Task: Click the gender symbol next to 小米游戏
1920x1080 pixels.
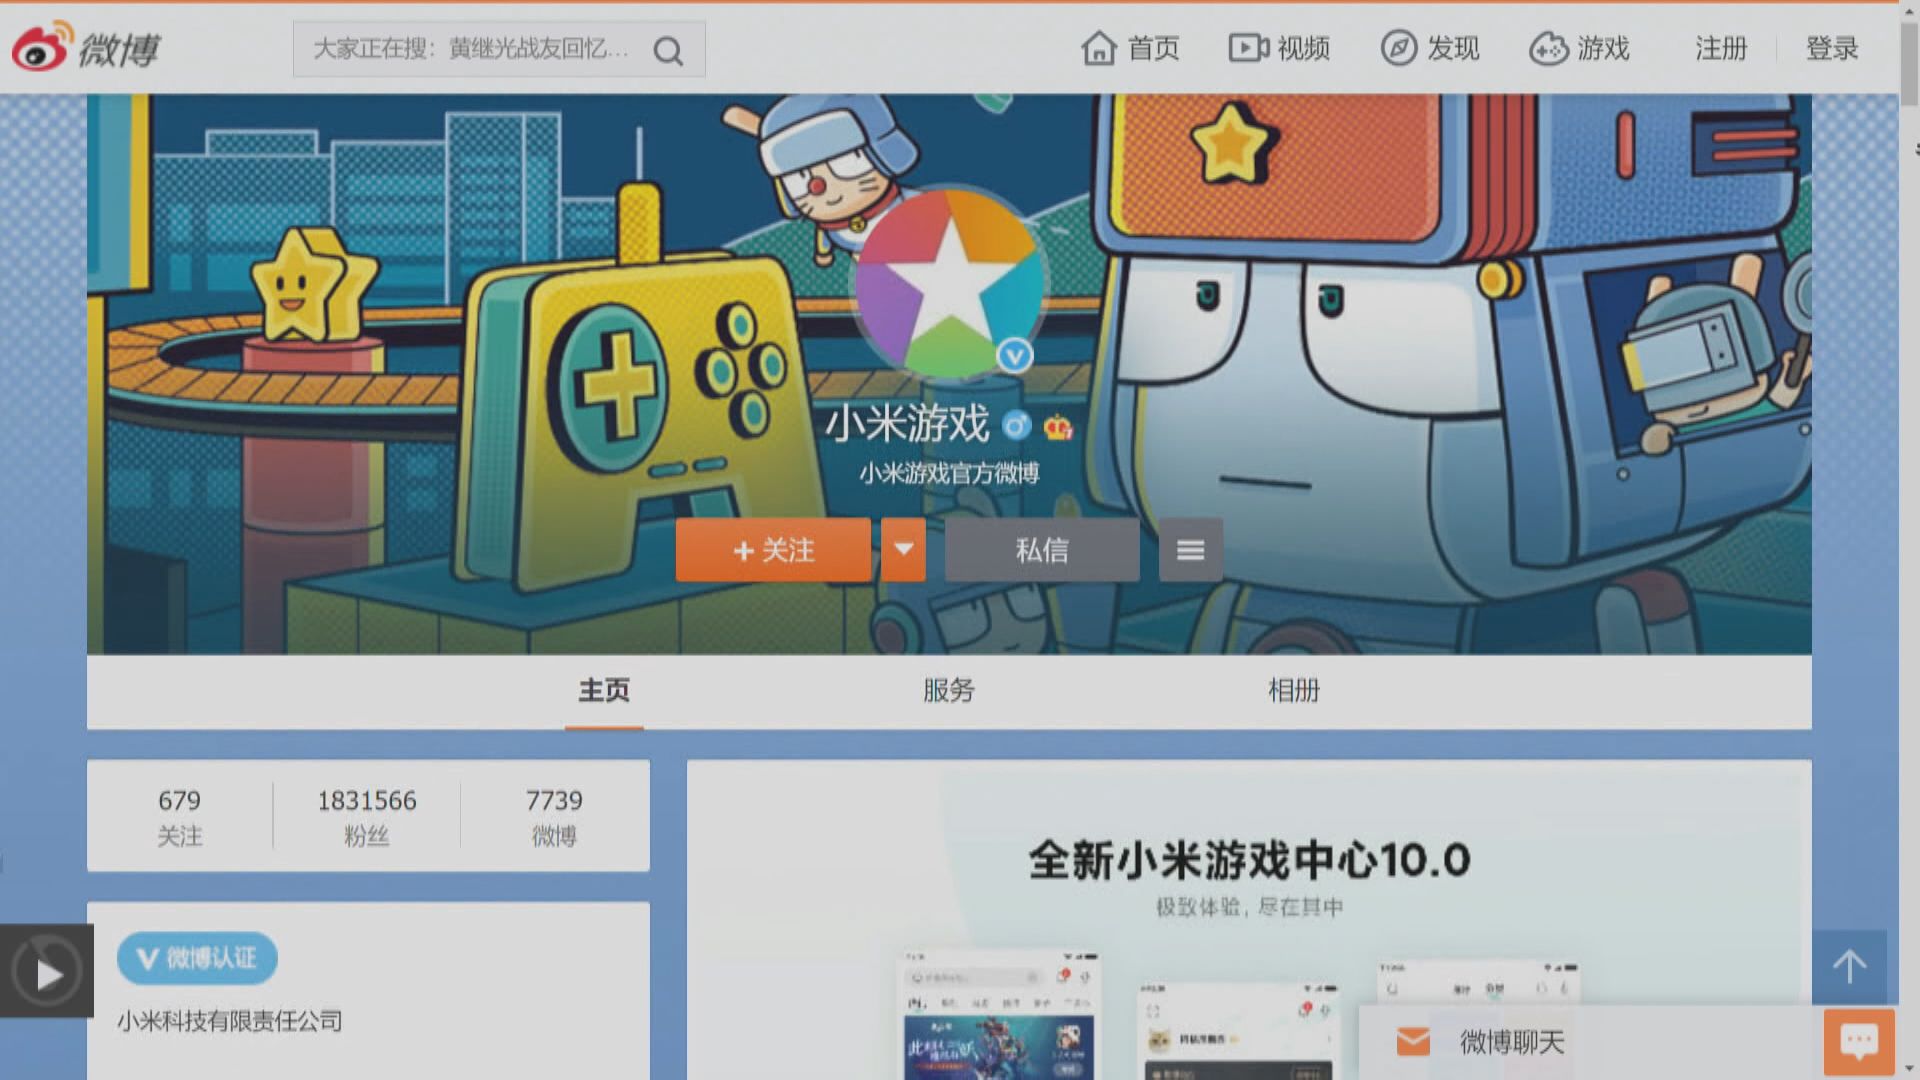Action: [1013, 426]
